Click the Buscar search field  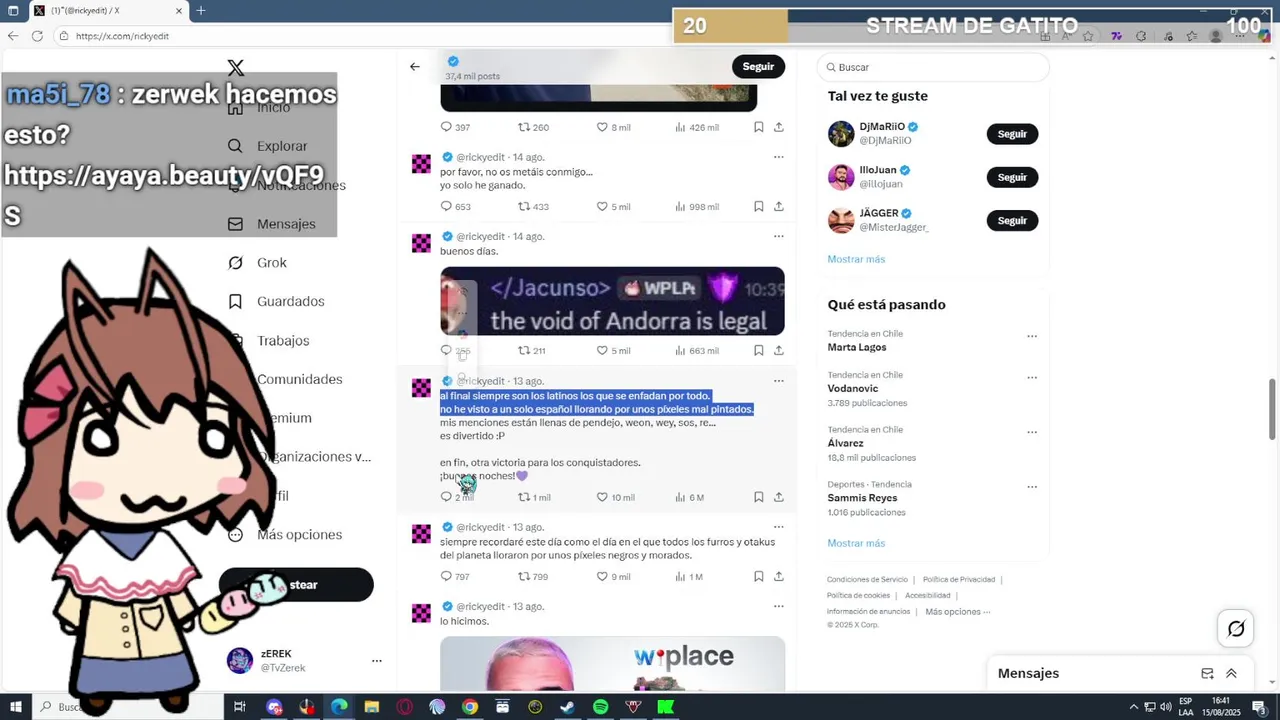[933, 67]
